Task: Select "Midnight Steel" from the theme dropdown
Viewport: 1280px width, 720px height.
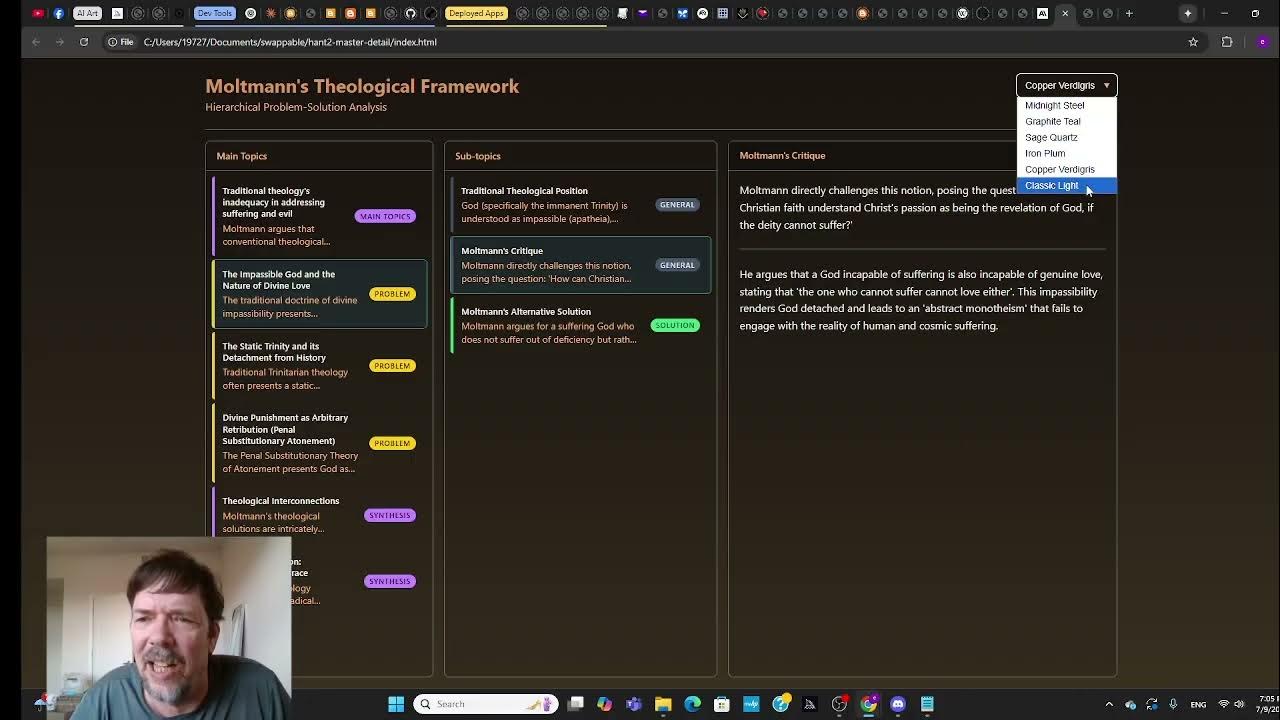Action: 1055,105
